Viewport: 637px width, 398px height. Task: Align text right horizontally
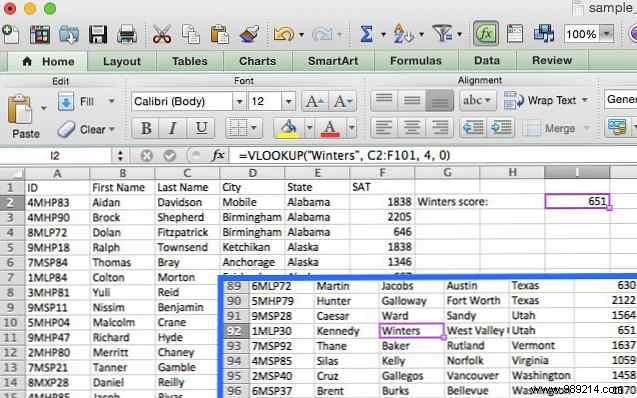tap(440, 128)
